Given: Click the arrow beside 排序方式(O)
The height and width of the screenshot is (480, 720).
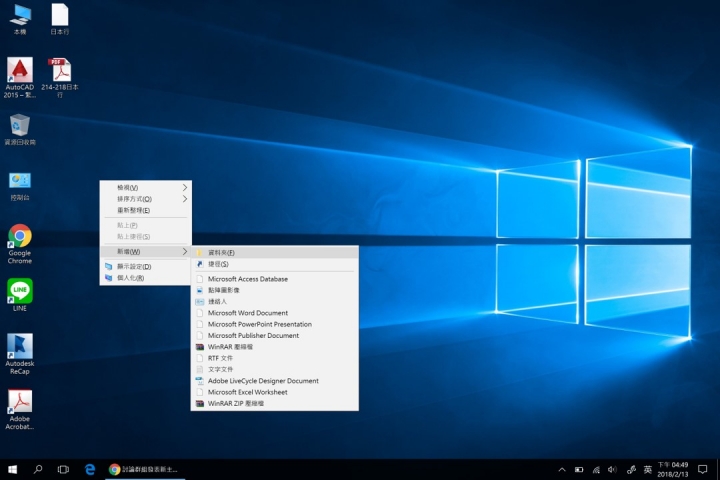Looking at the screenshot, I should point(185,199).
